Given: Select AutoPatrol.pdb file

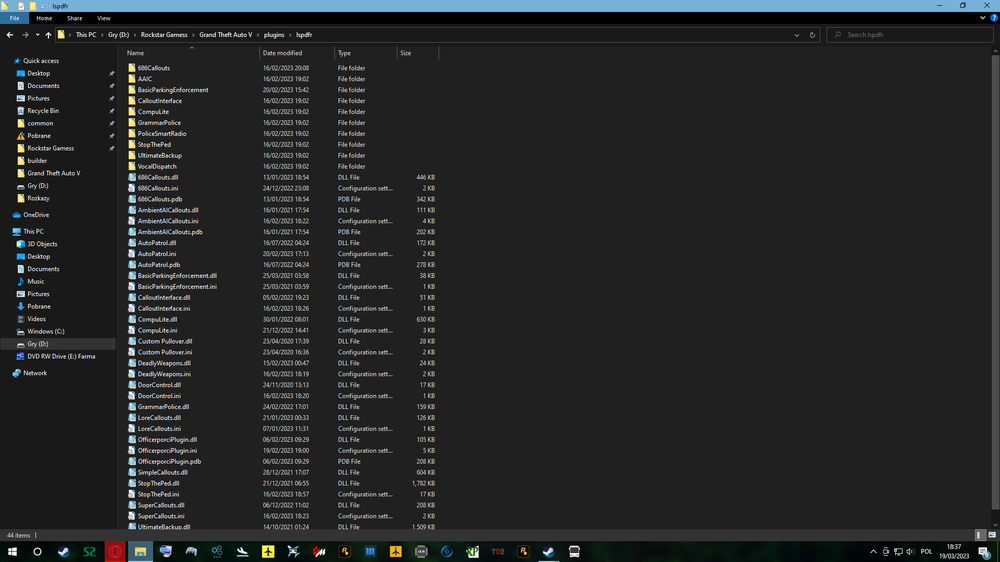Looking at the screenshot, I should click(159, 265).
